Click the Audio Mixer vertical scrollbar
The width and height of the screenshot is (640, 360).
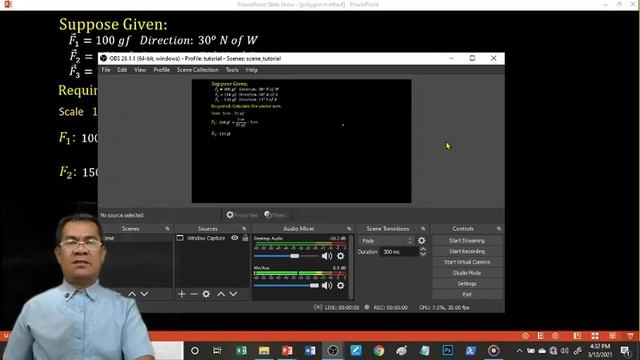[x=351, y=267]
